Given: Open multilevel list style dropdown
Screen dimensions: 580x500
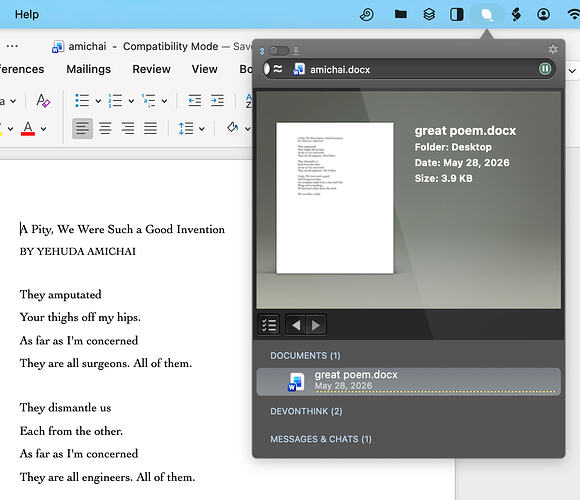Looking at the screenshot, I should tap(164, 101).
